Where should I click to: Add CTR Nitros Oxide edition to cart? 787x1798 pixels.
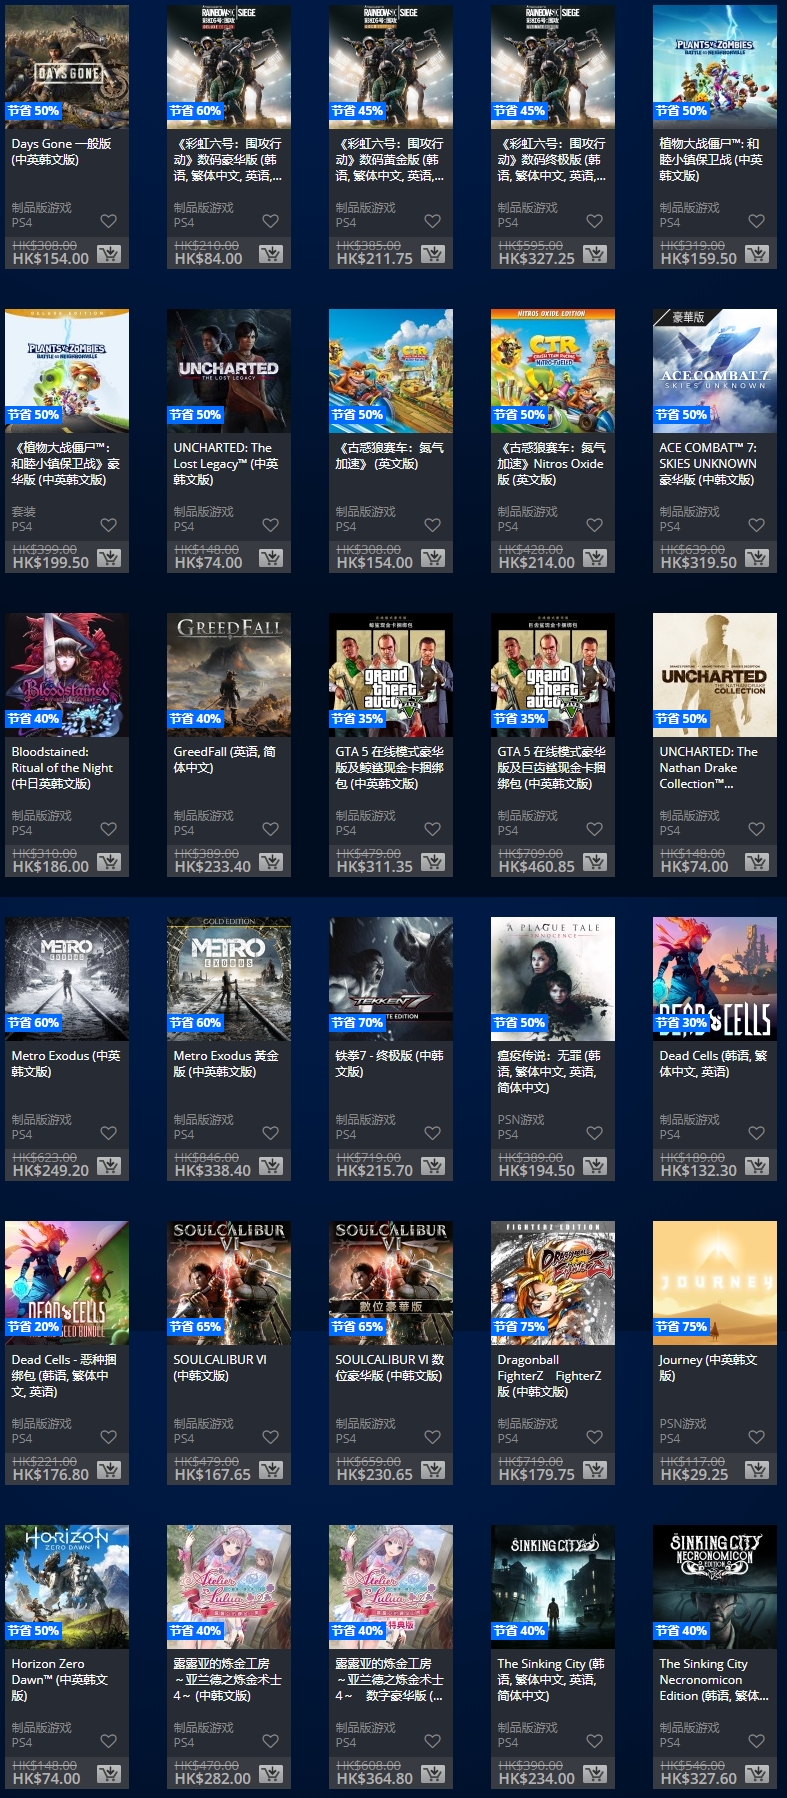[595, 558]
